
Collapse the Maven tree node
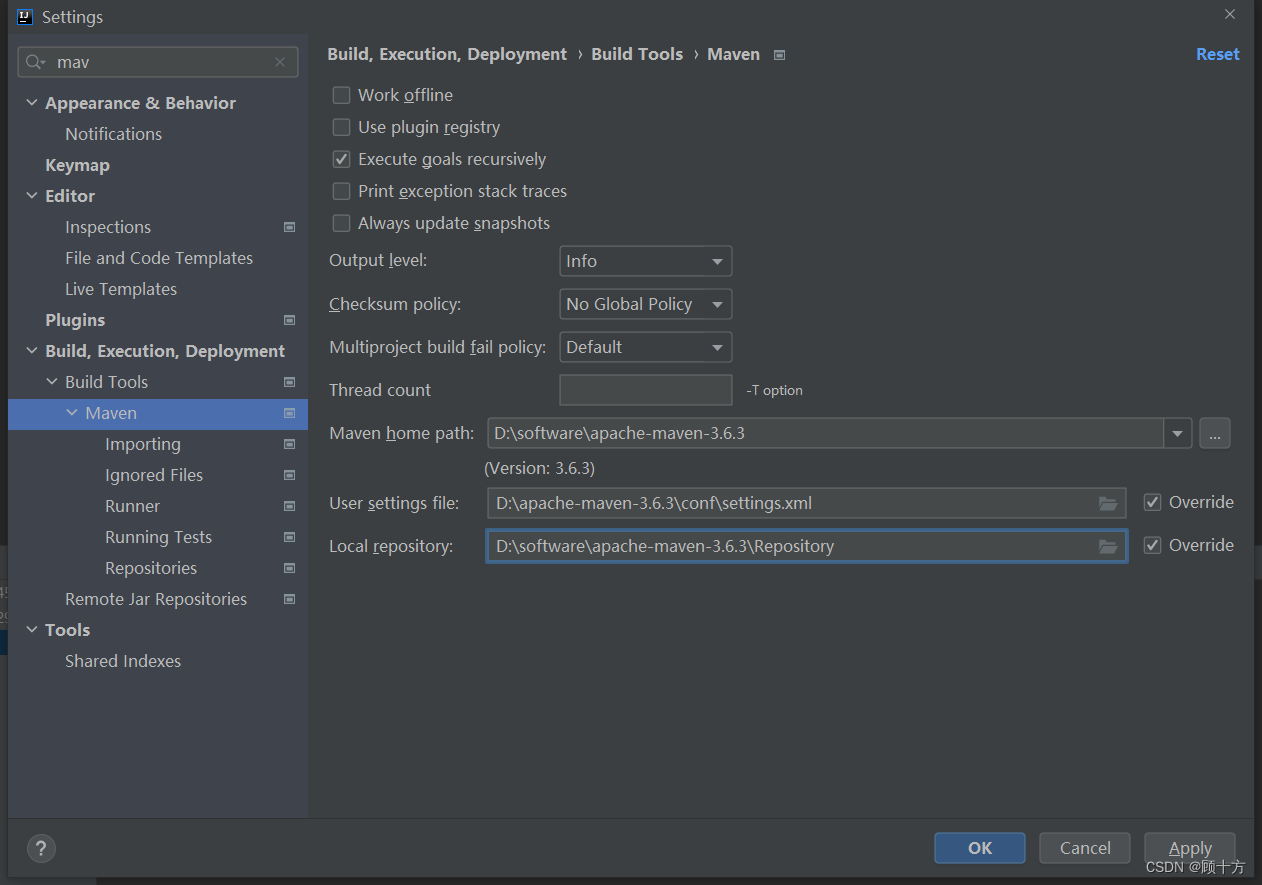(x=72, y=413)
